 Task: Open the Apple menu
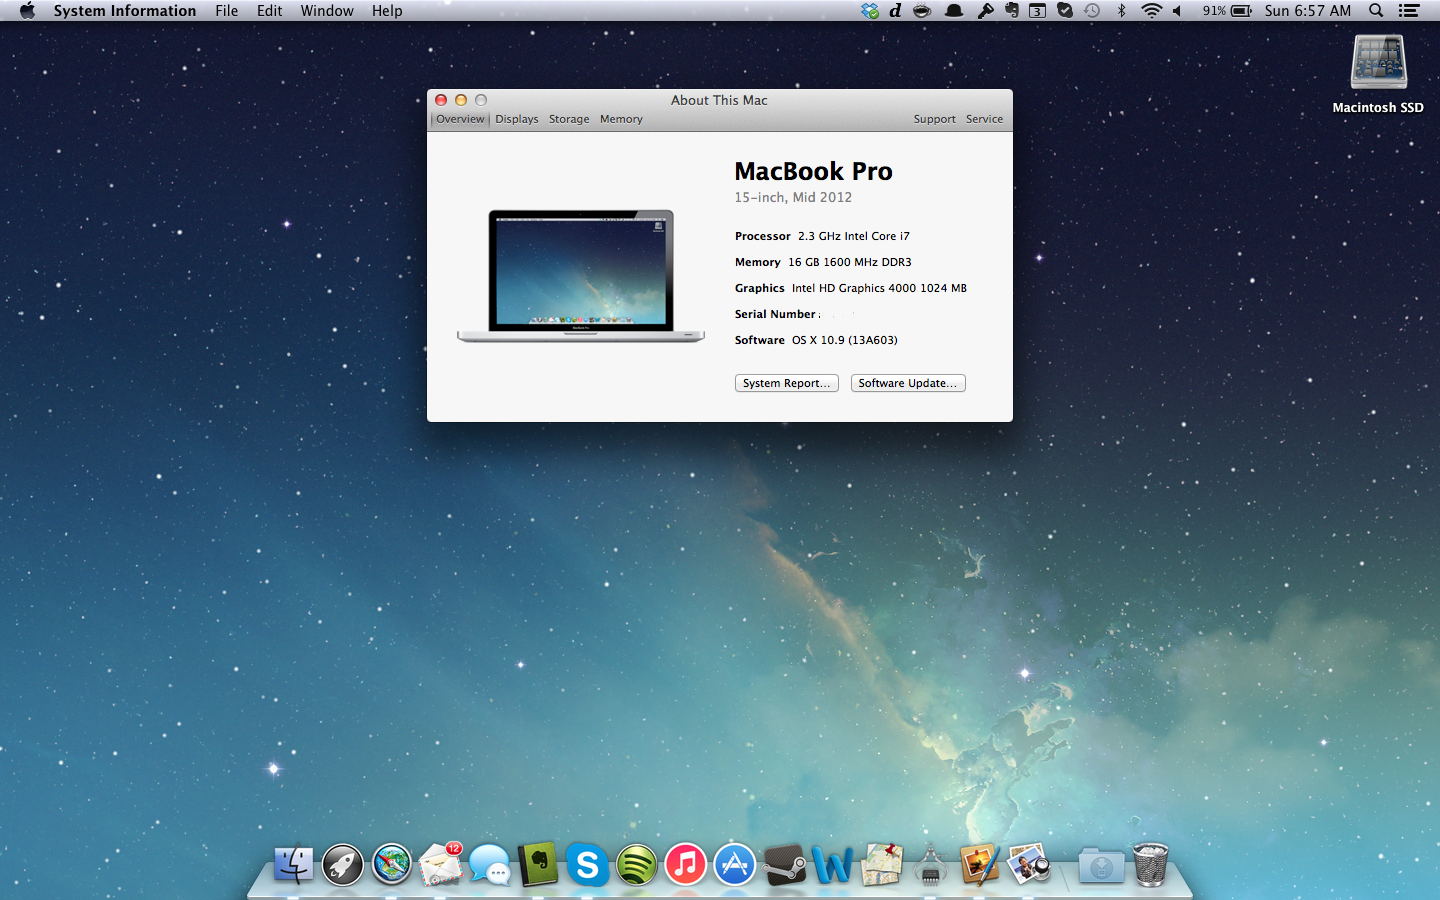point(27,11)
